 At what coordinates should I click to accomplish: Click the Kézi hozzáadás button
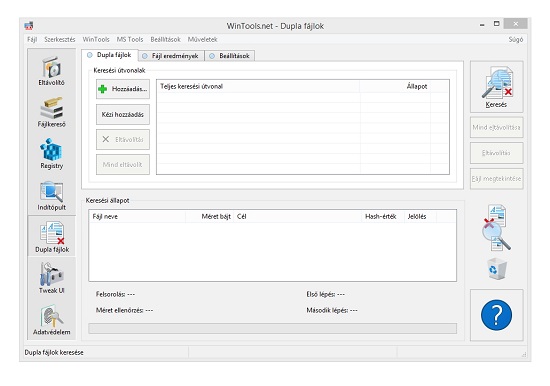(x=123, y=114)
